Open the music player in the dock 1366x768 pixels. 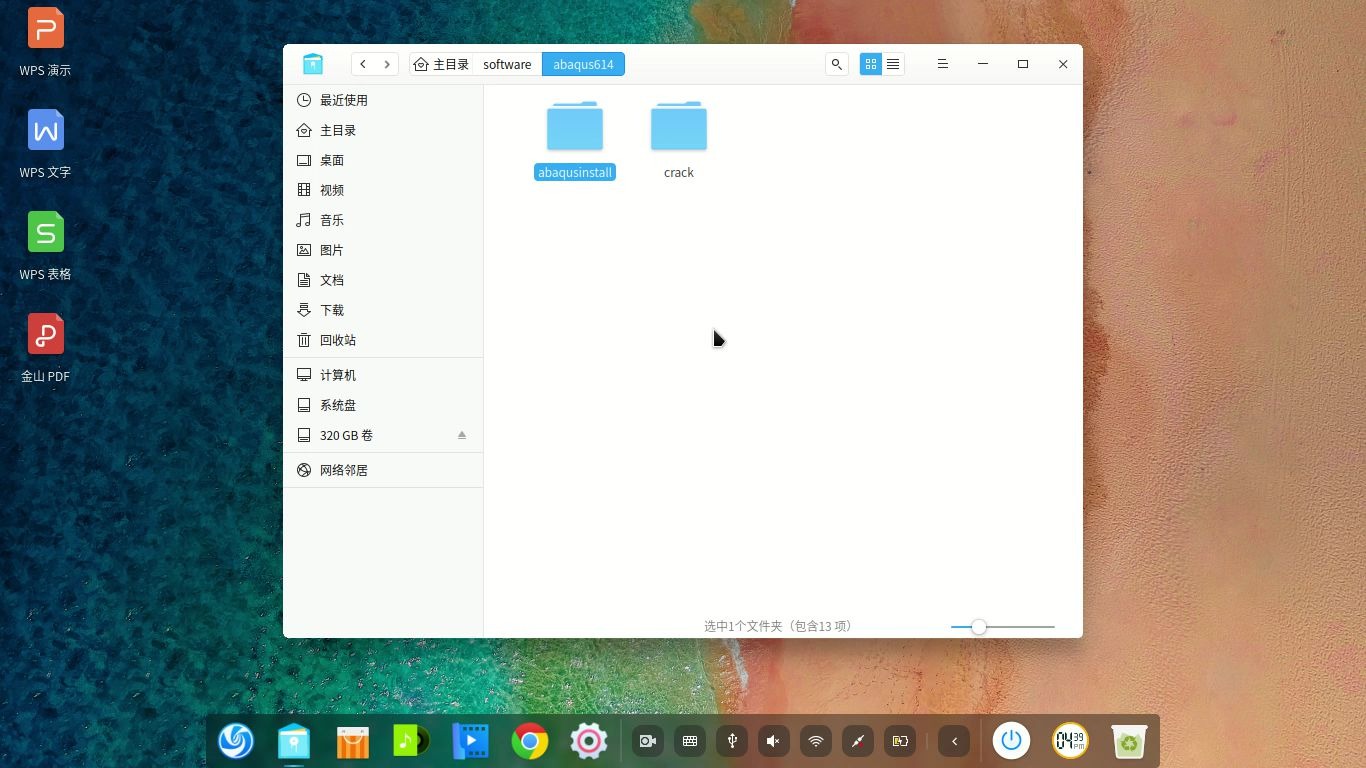411,741
